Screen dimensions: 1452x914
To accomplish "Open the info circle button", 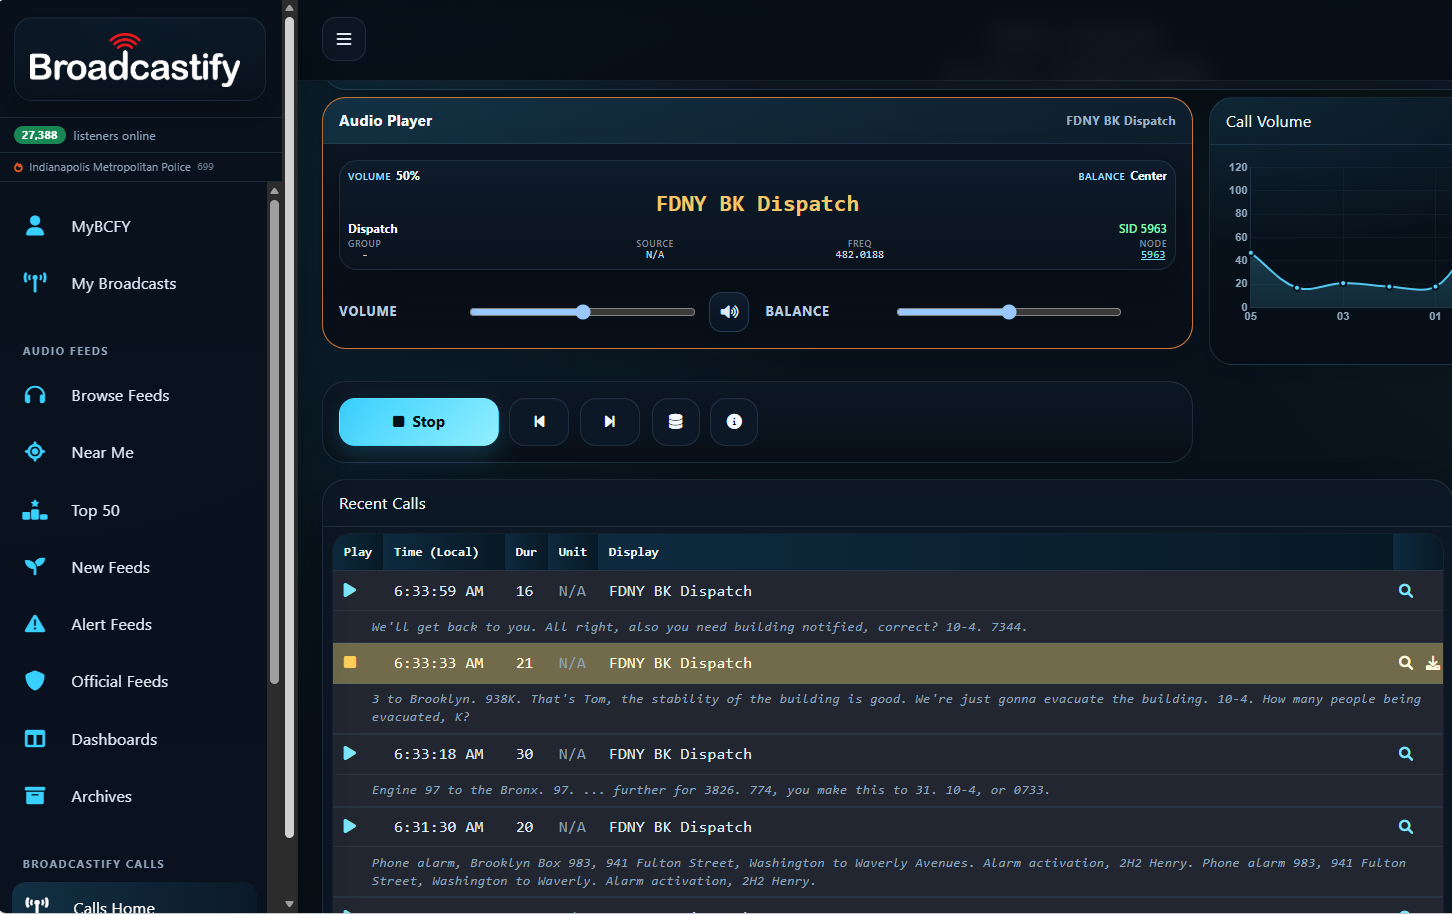I will [x=734, y=422].
